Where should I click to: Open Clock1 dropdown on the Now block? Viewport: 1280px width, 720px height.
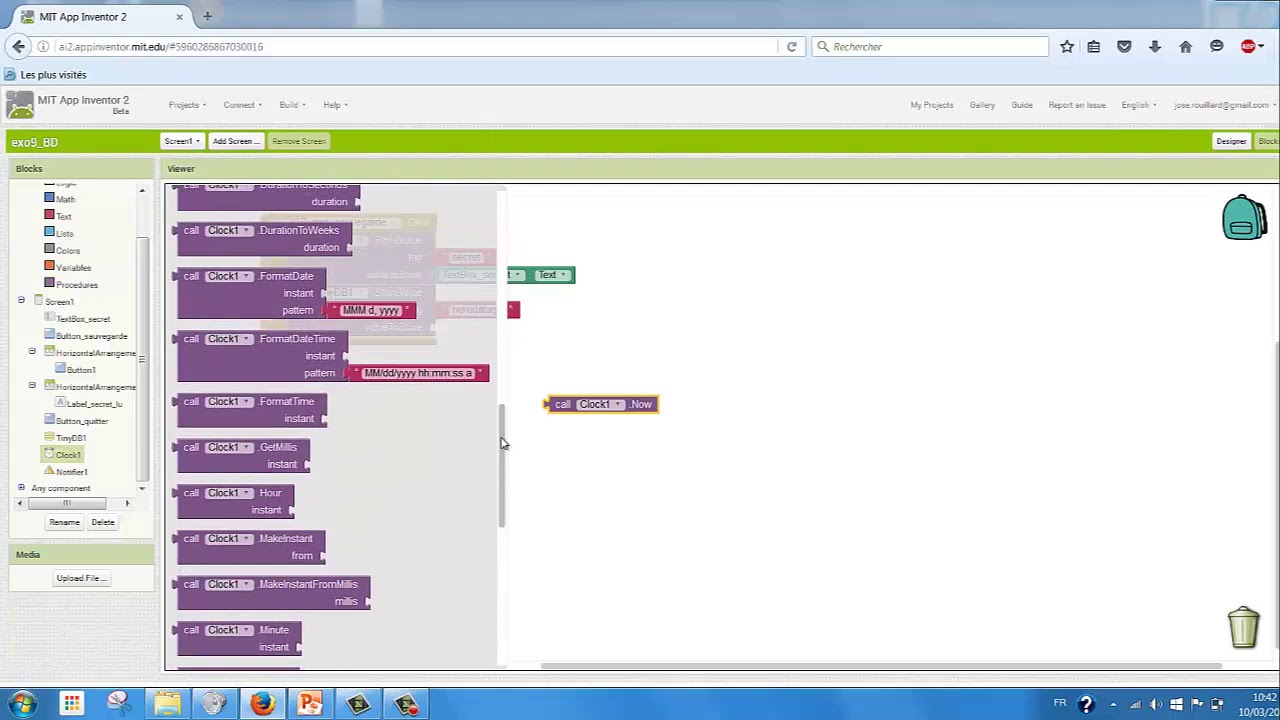(x=600, y=404)
